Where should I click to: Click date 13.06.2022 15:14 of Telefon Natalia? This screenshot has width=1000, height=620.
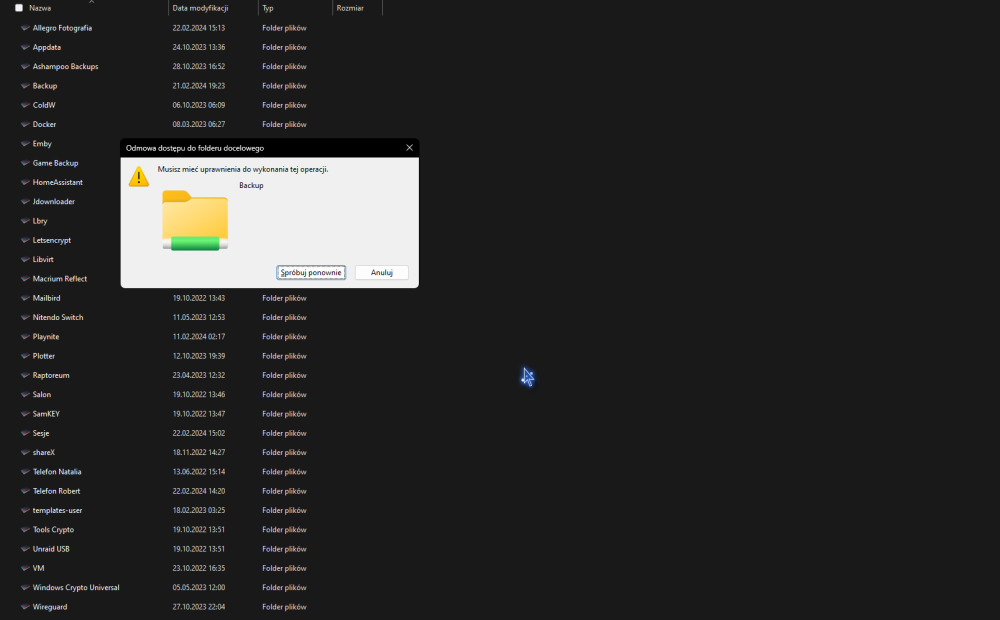coord(198,471)
